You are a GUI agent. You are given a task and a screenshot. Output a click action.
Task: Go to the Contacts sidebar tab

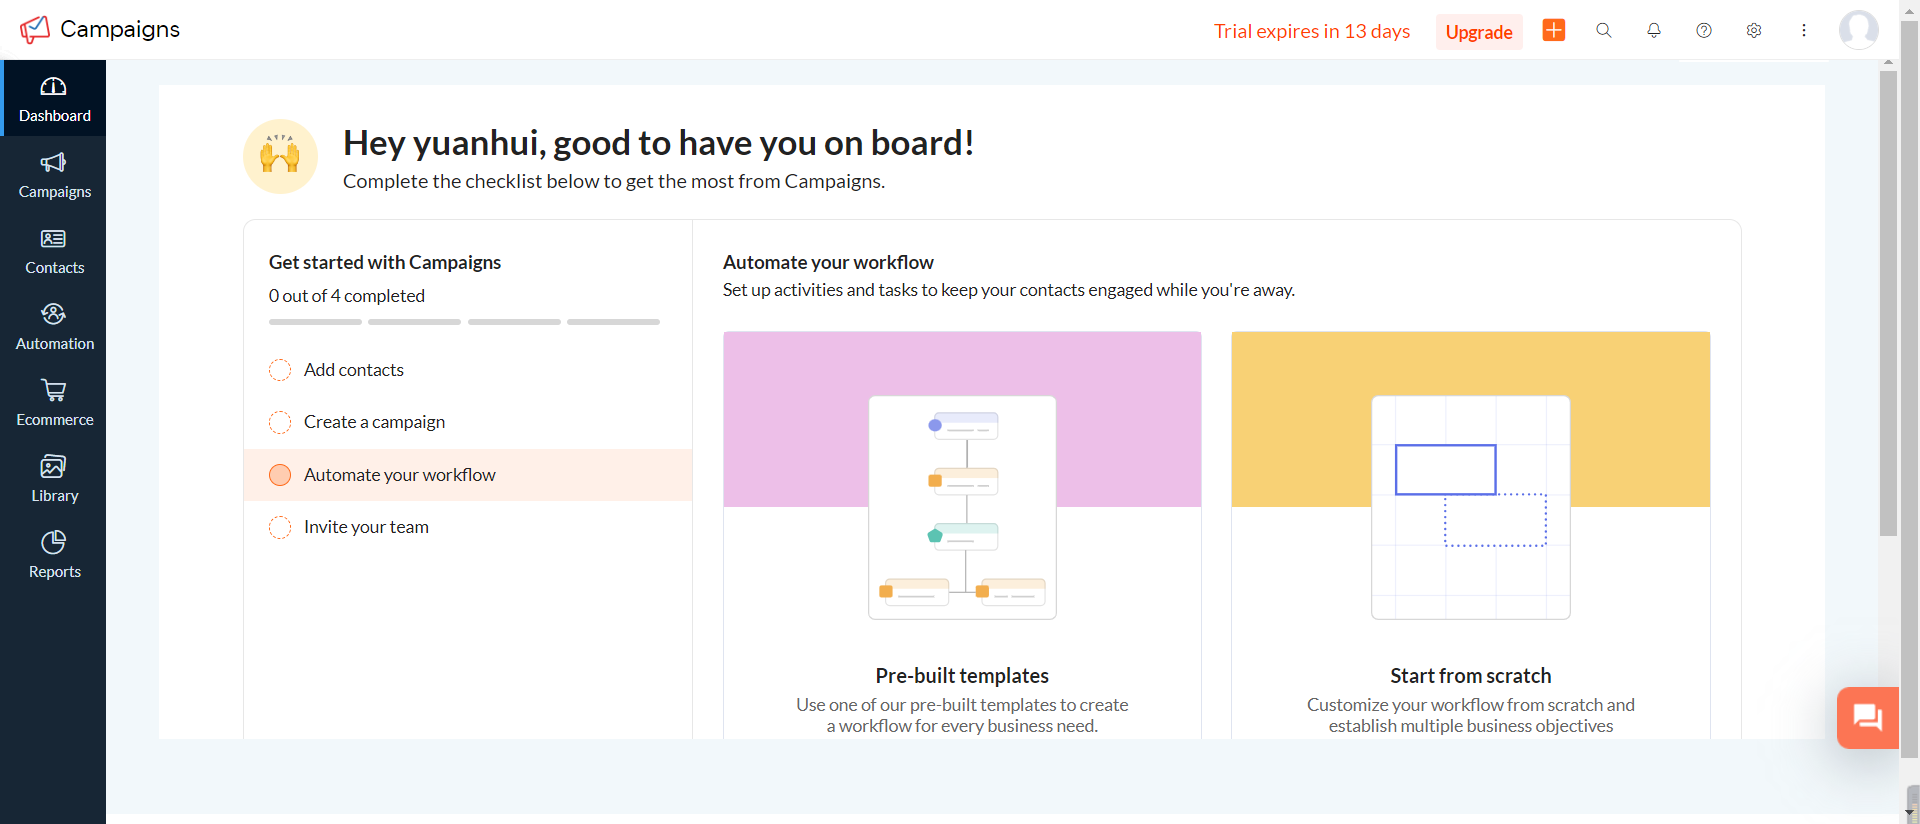(54, 251)
